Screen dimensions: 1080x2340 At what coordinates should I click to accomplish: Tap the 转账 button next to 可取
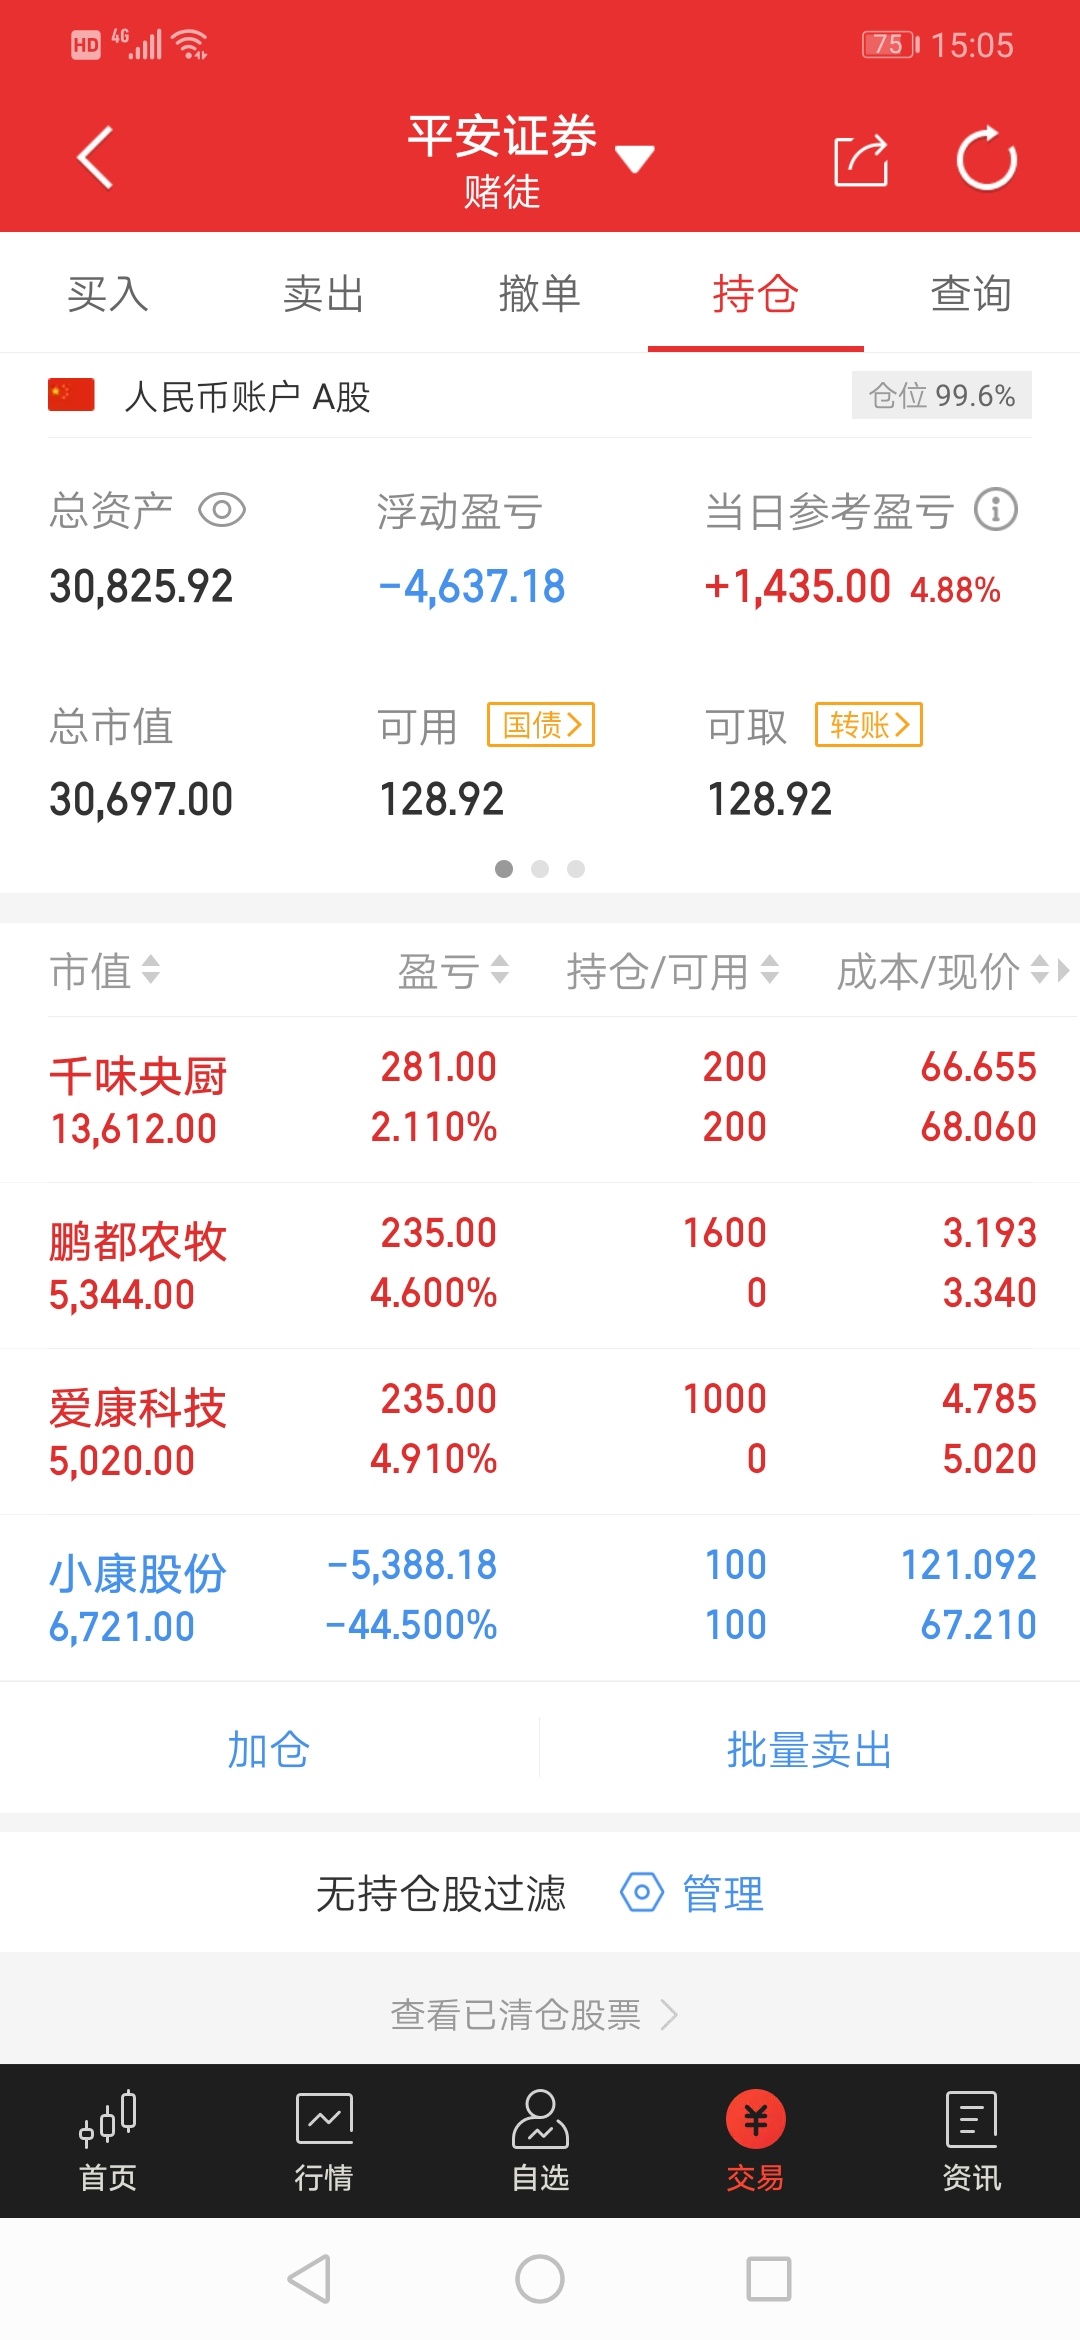(x=869, y=725)
